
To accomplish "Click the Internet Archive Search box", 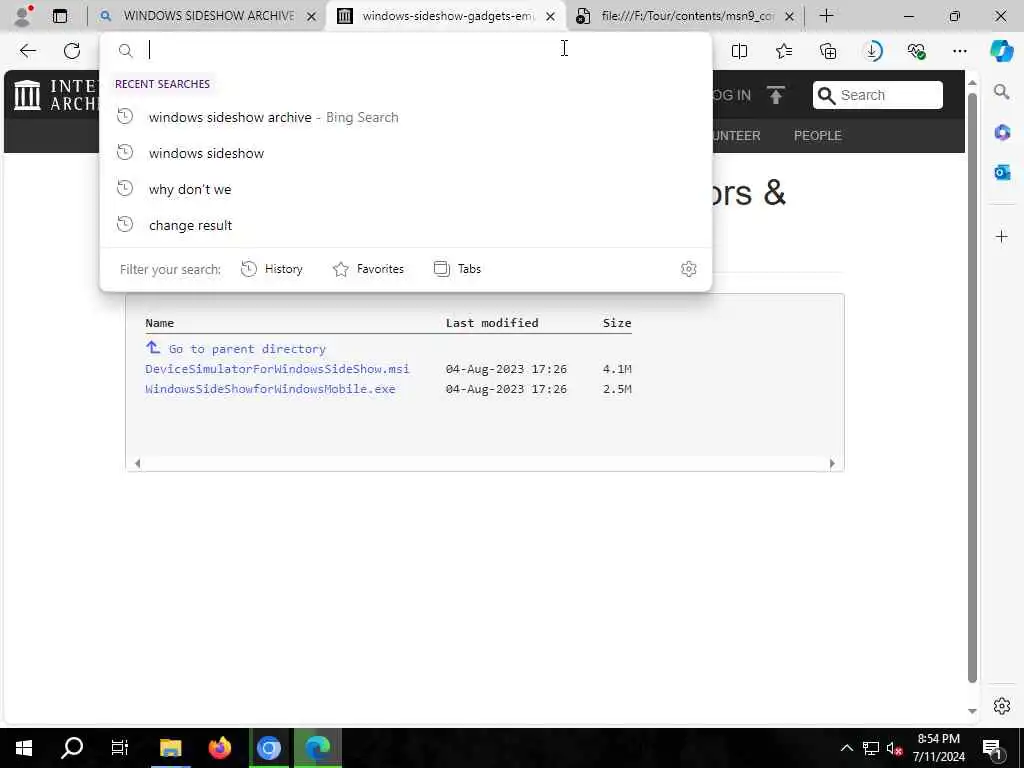I will [878, 95].
